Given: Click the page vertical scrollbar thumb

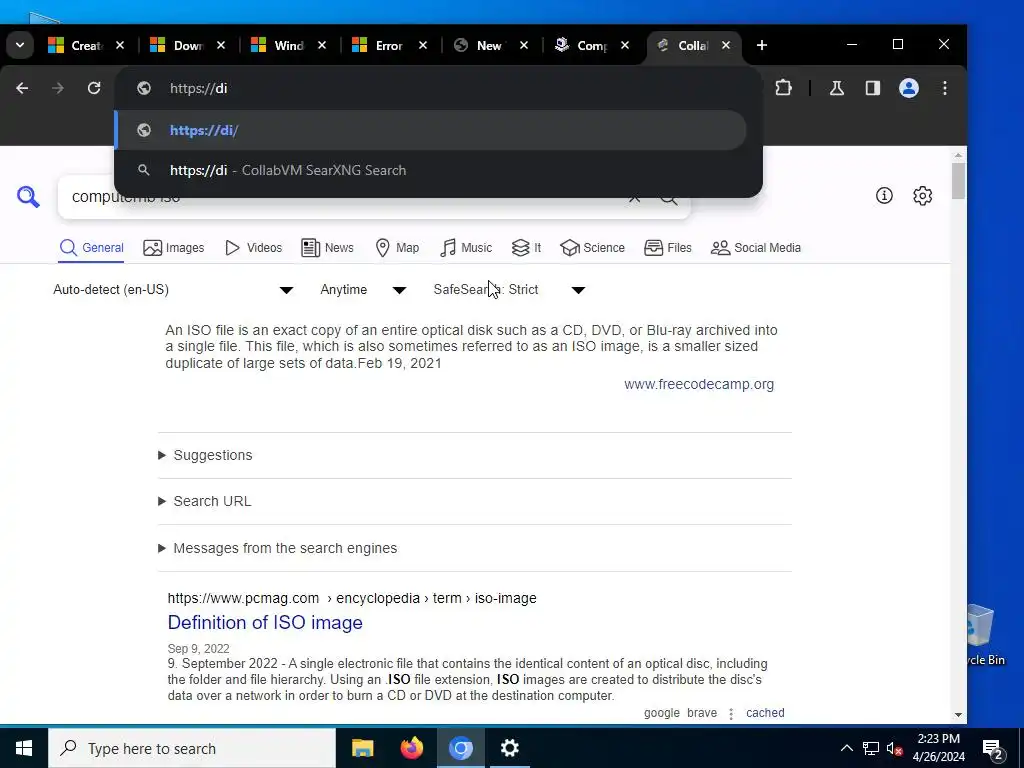Looking at the screenshot, I should pos(958,181).
